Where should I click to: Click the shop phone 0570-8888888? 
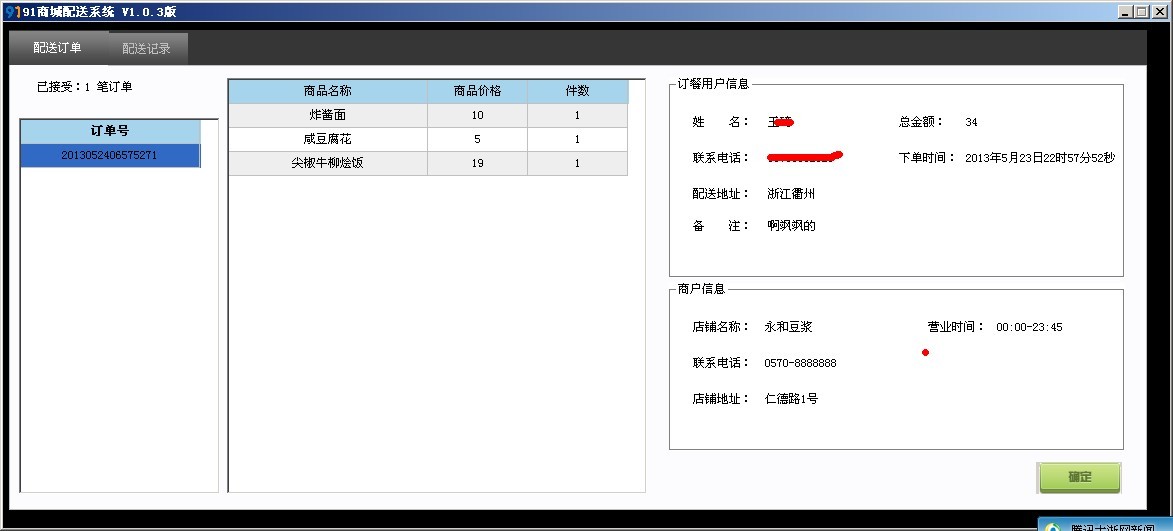[x=800, y=363]
